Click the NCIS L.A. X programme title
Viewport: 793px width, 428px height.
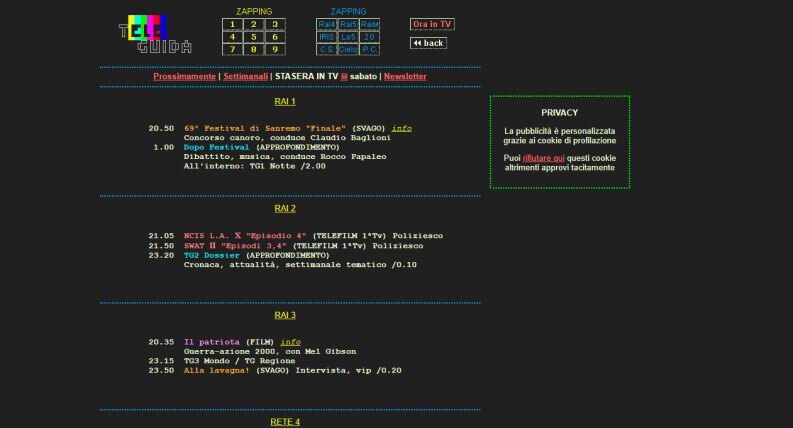tap(245, 236)
